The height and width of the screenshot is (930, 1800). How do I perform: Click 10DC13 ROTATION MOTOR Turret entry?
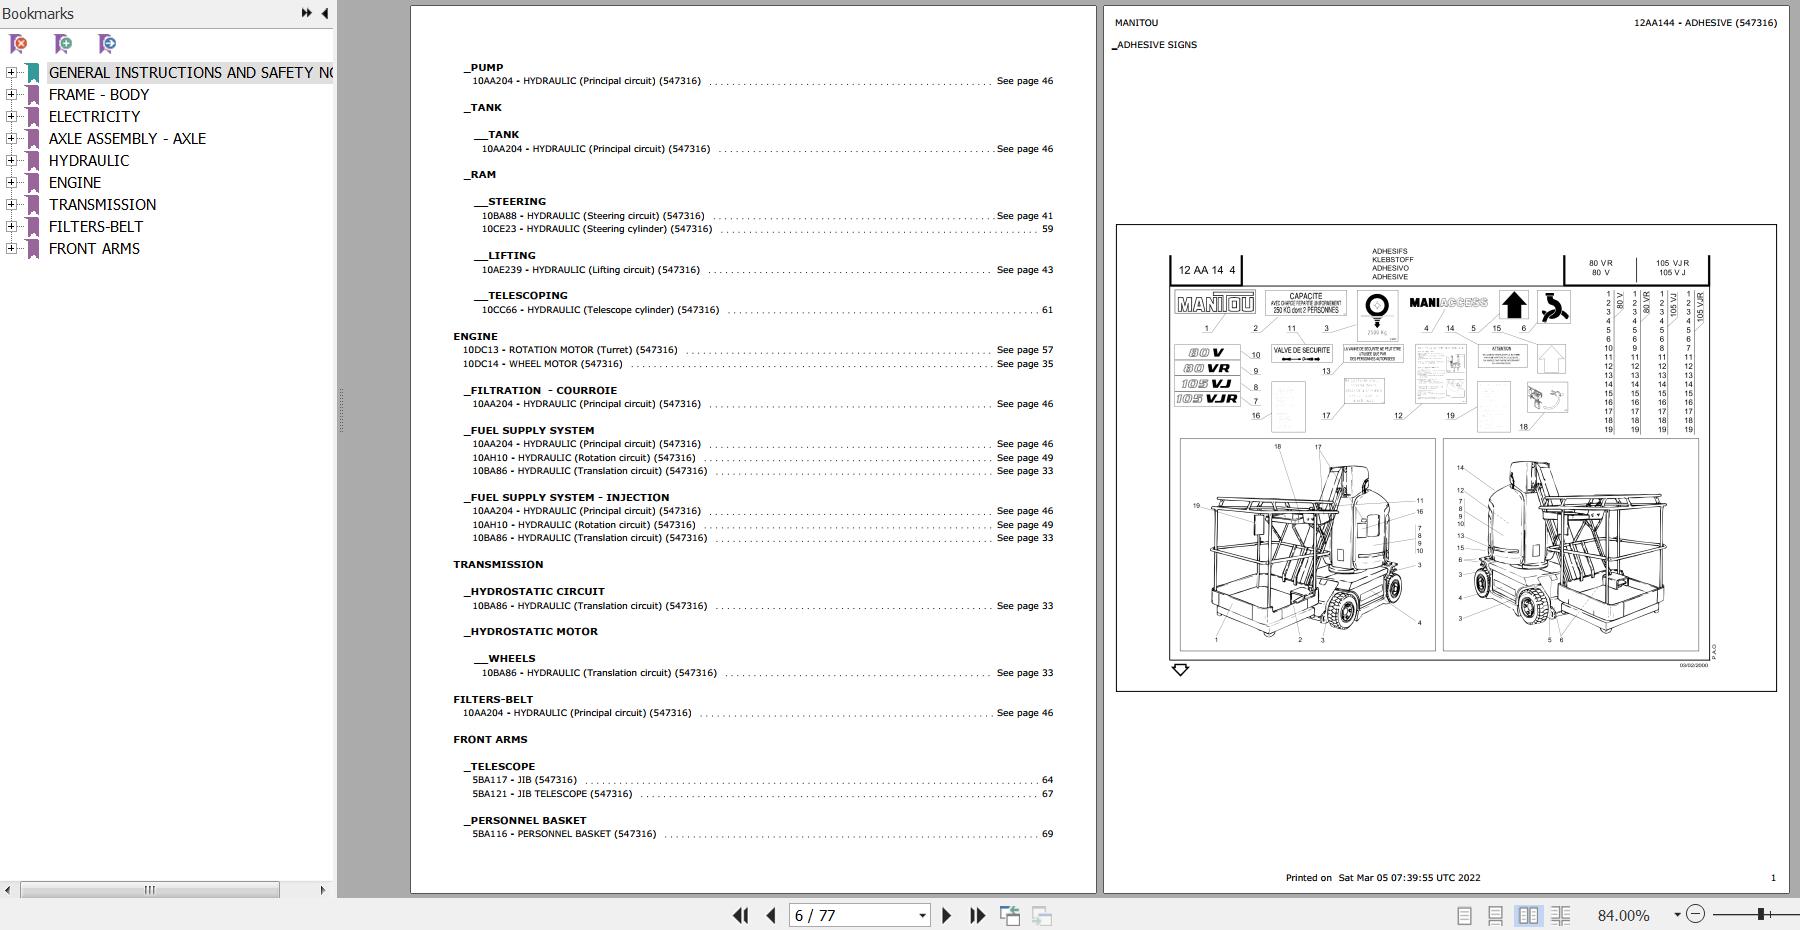click(757, 350)
